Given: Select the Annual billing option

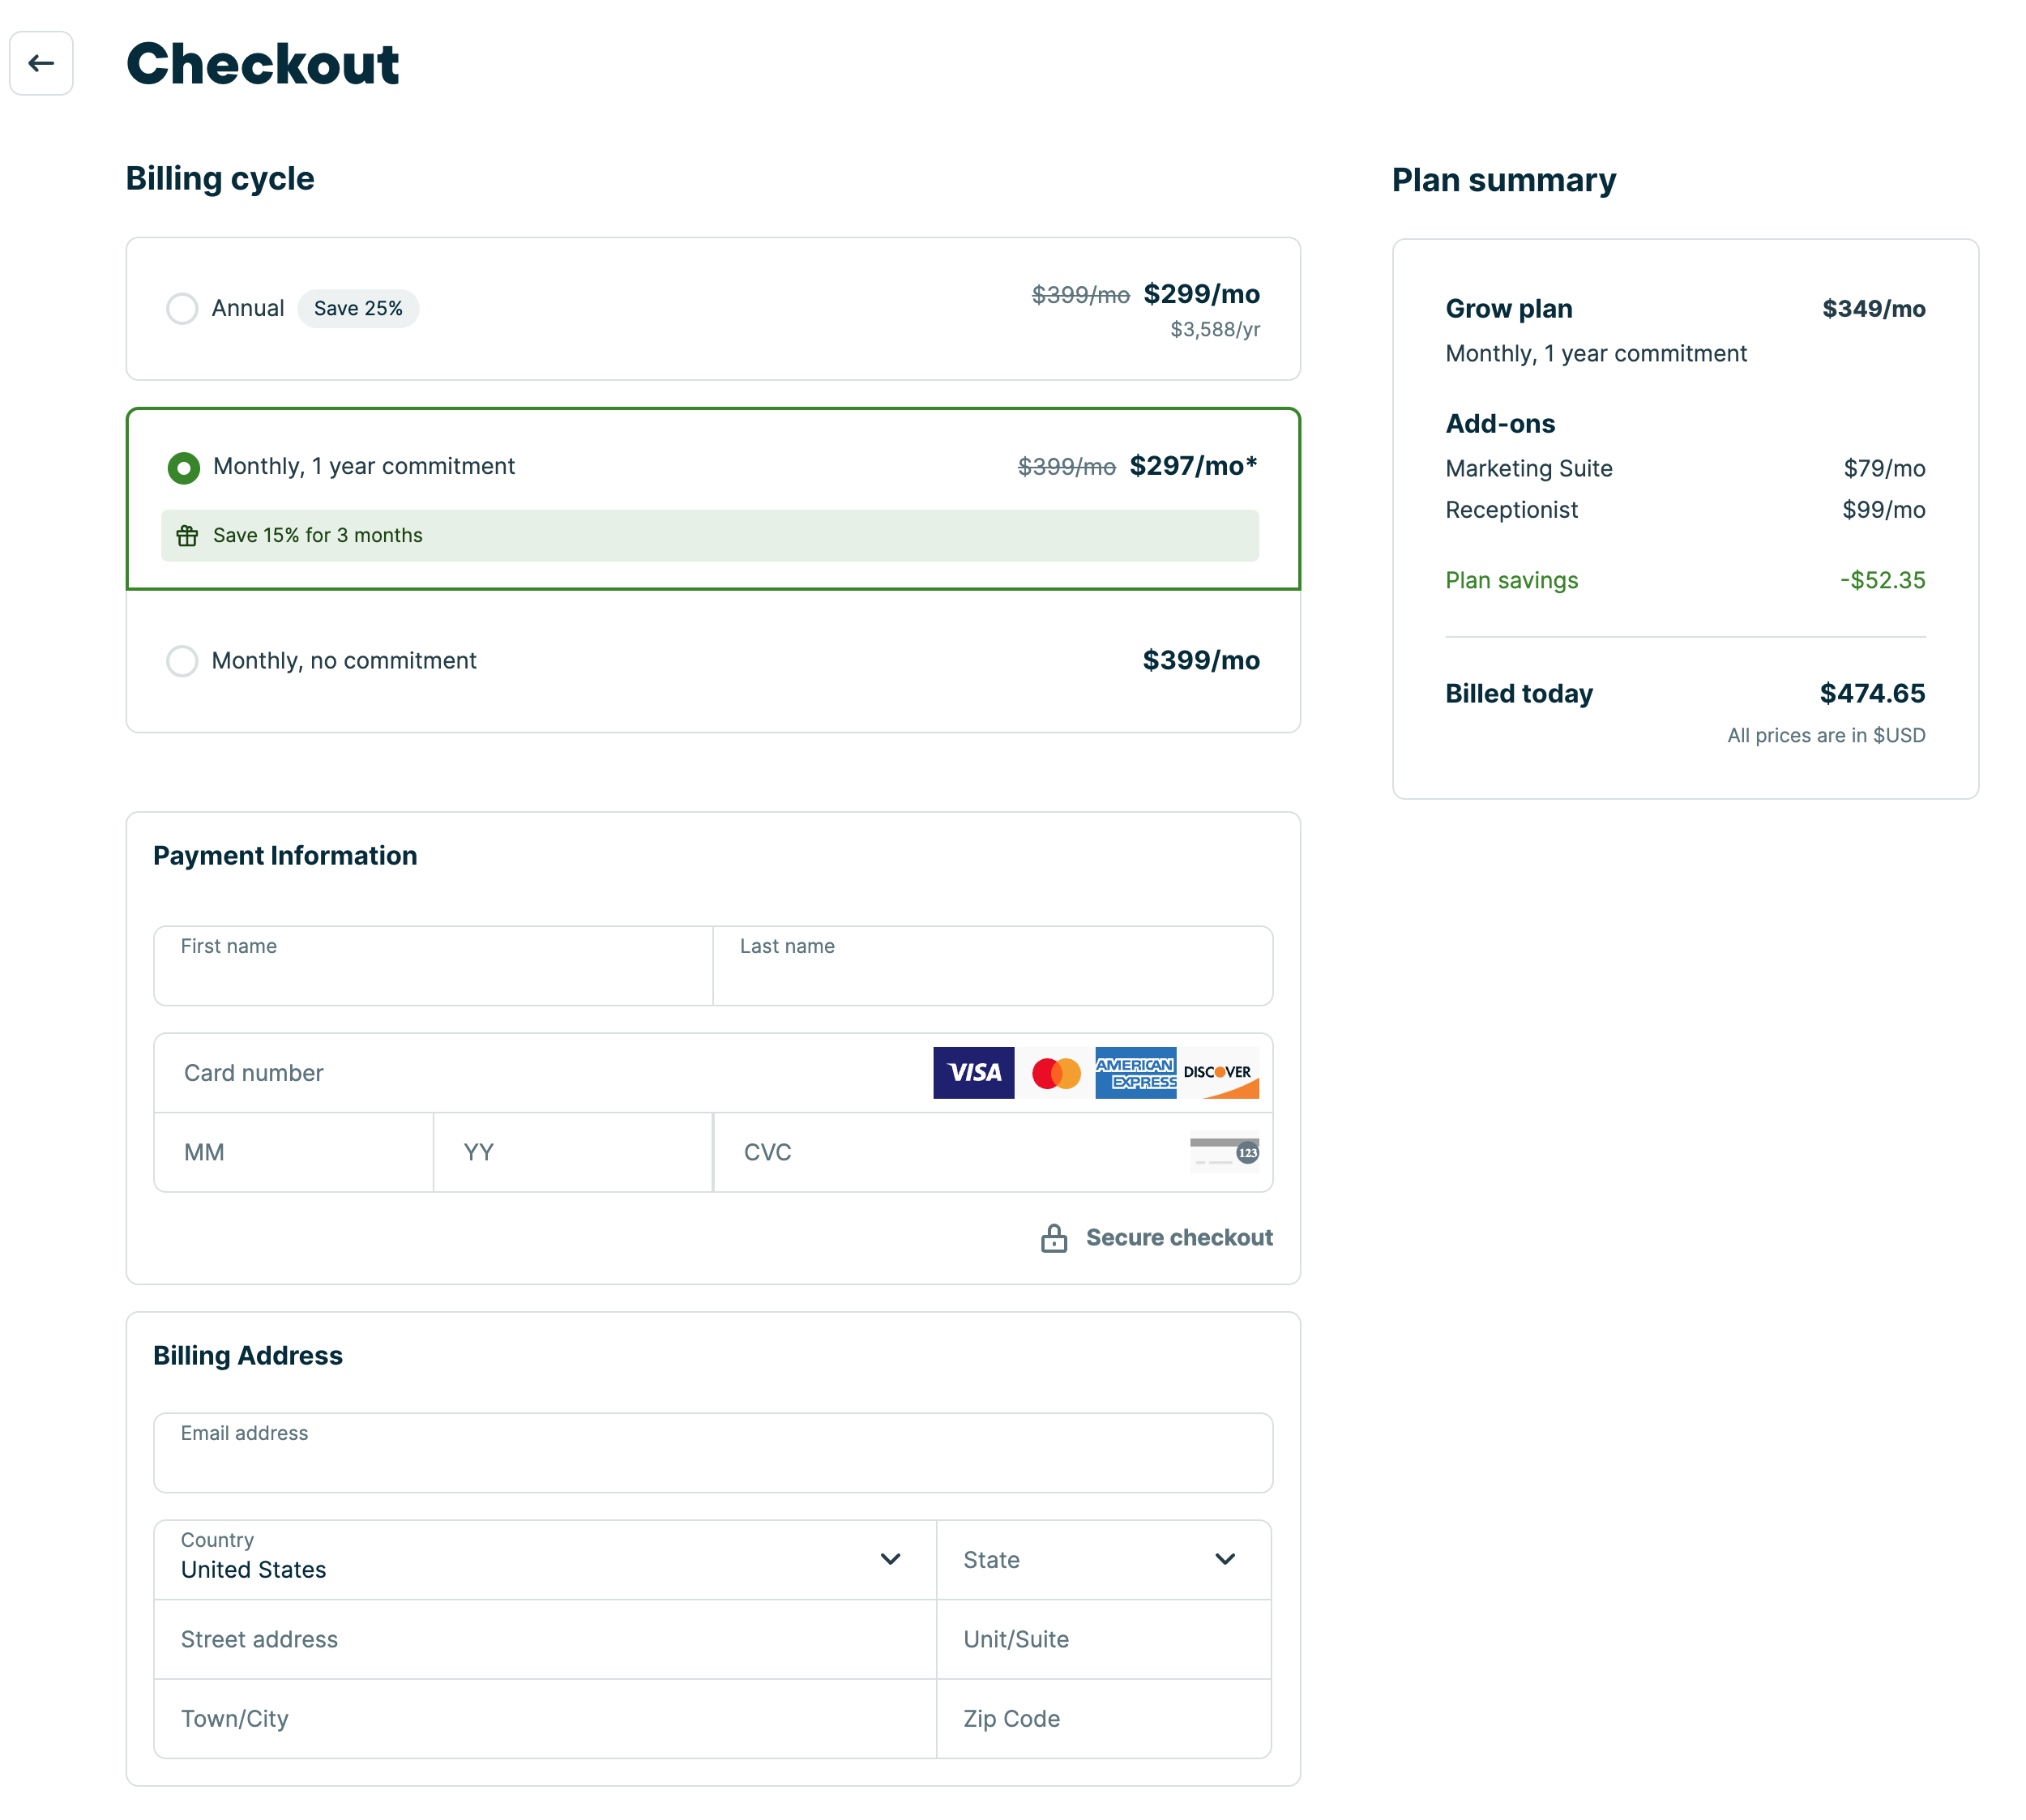Looking at the screenshot, I should (x=182, y=308).
